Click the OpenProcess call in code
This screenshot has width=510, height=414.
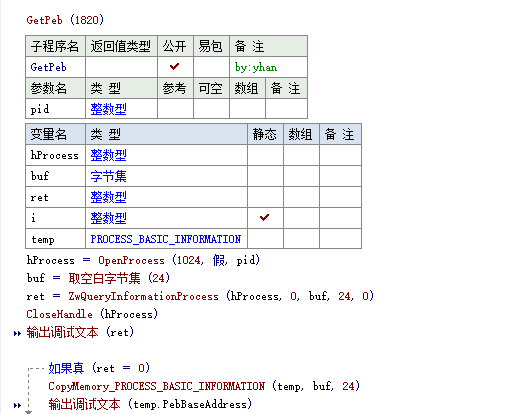click(x=131, y=260)
